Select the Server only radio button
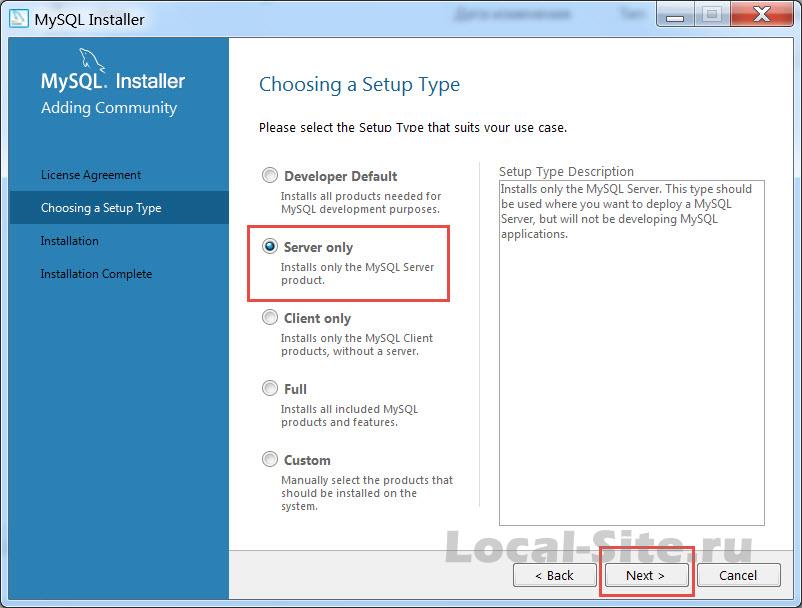802x608 pixels. click(270, 246)
